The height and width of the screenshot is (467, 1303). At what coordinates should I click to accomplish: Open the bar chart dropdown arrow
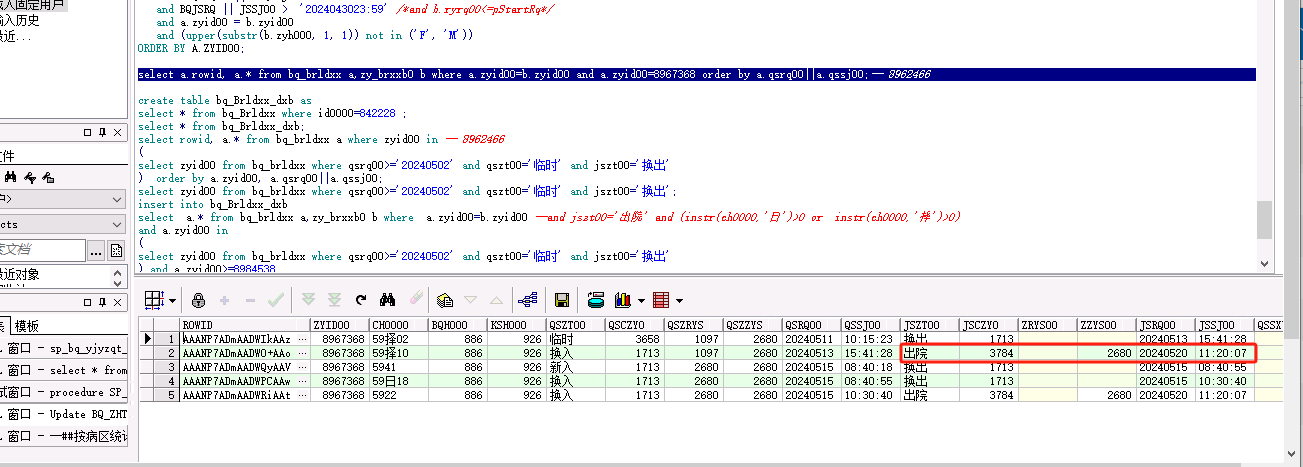(x=640, y=300)
